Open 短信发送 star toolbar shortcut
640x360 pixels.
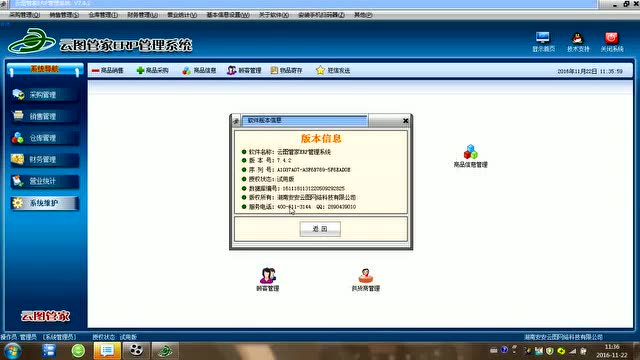point(333,71)
